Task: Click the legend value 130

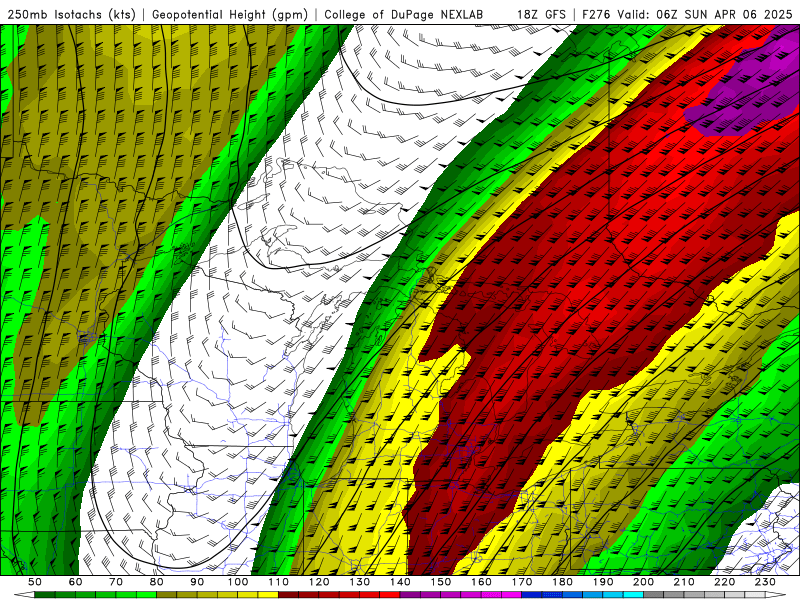Action: pyautogui.click(x=360, y=582)
